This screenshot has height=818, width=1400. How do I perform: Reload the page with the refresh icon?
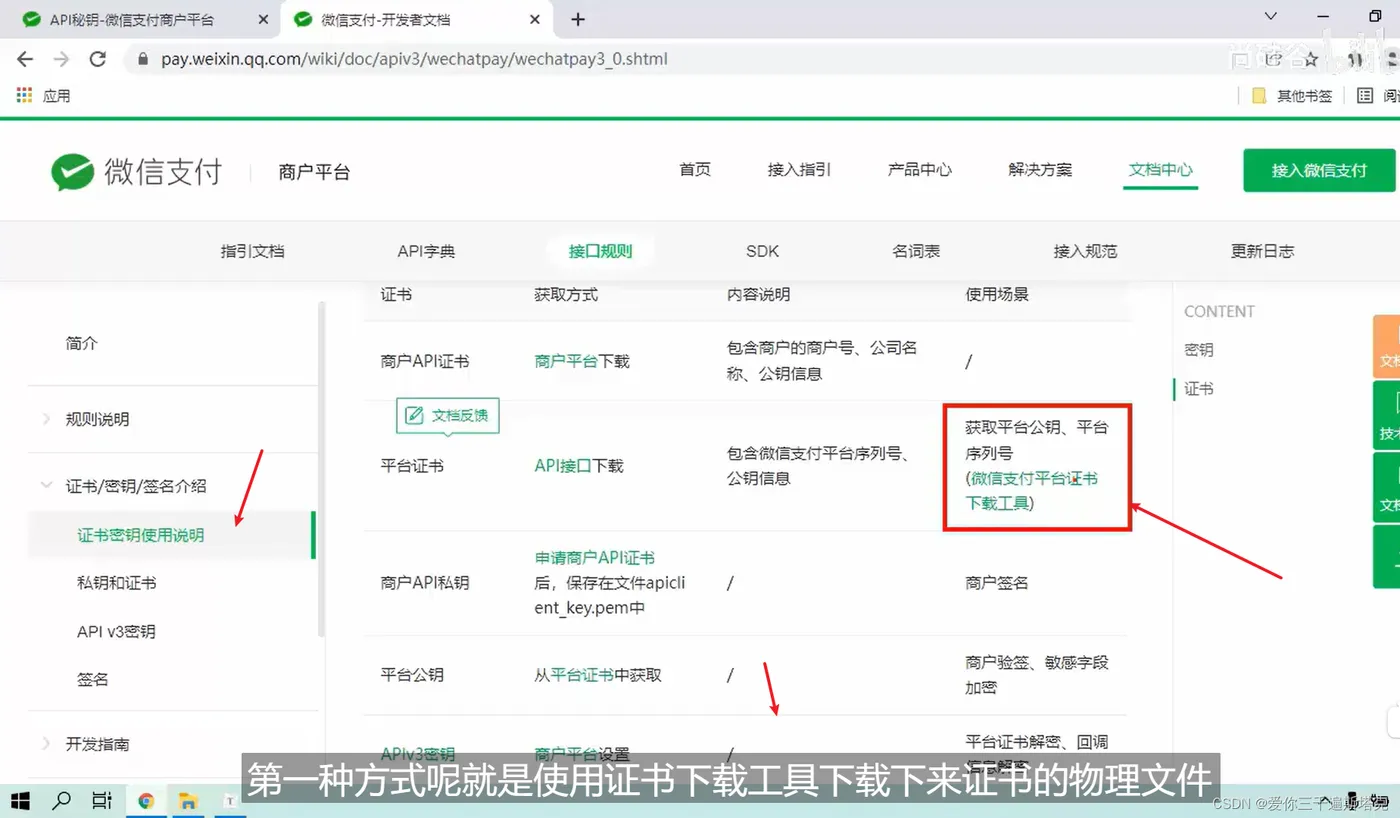click(97, 59)
